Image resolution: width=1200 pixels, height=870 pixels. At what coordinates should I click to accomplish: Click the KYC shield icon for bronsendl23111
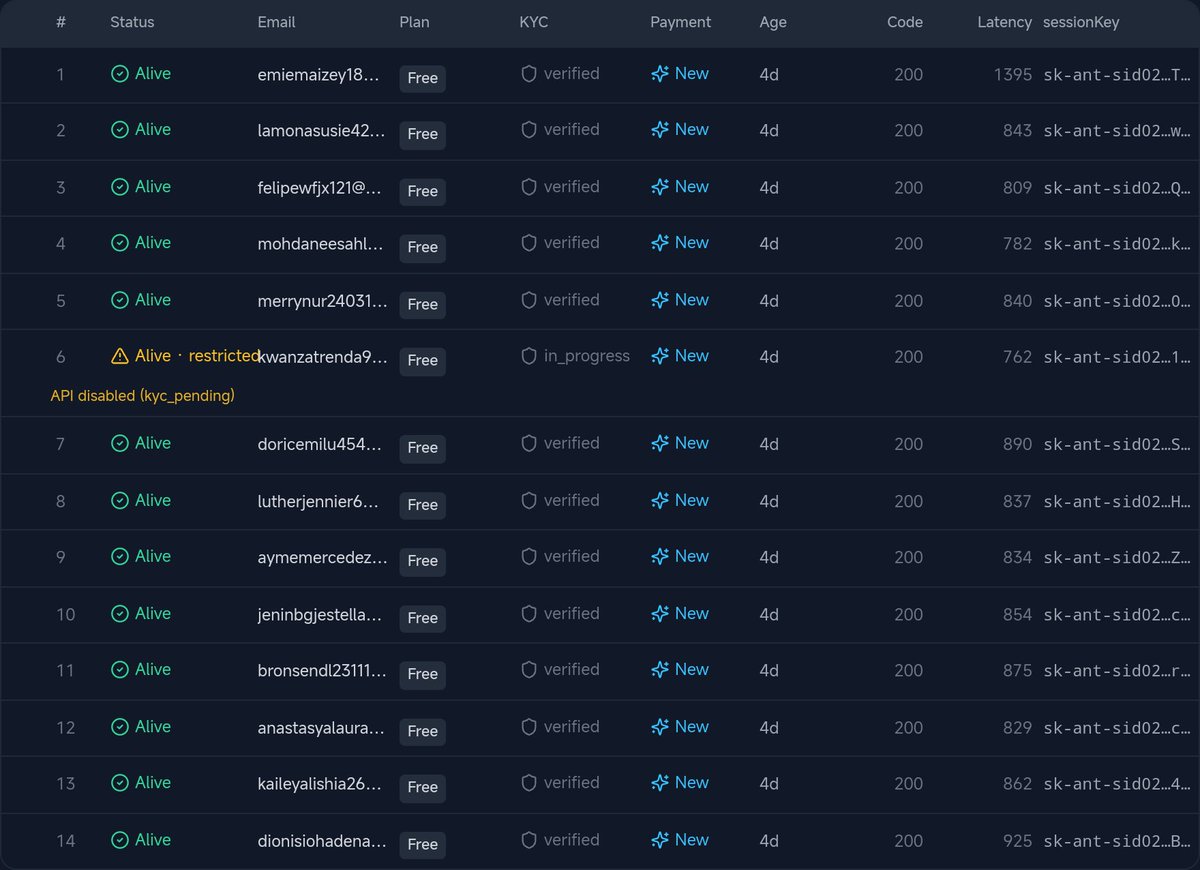529,670
